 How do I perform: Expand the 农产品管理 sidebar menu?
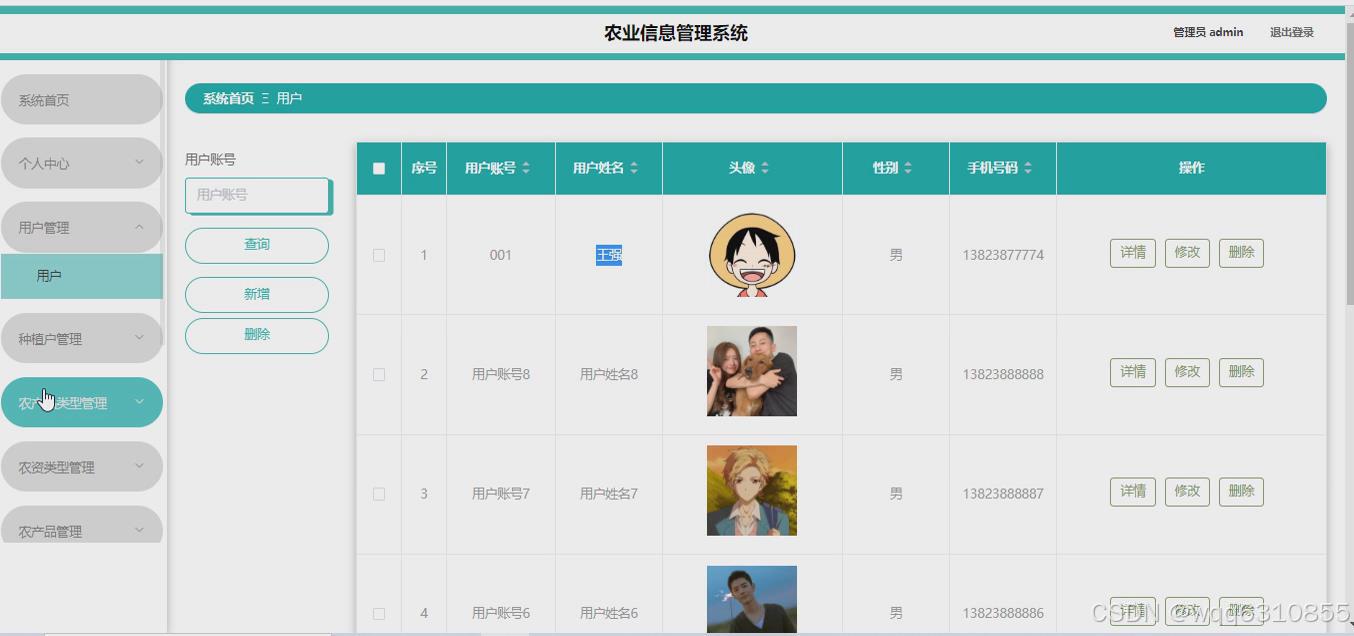tap(81, 526)
